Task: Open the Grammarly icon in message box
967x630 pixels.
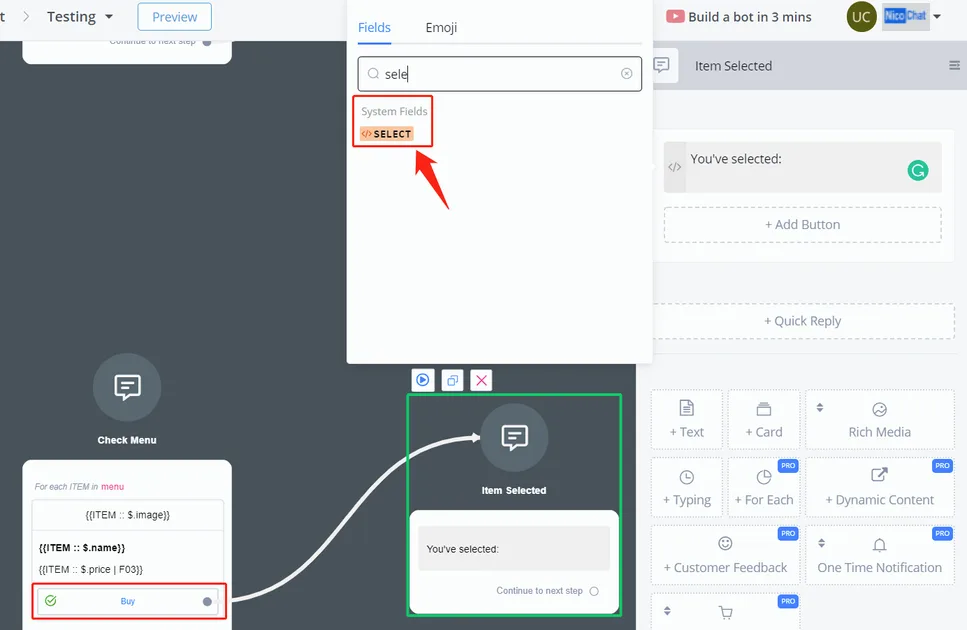Action: (918, 170)
